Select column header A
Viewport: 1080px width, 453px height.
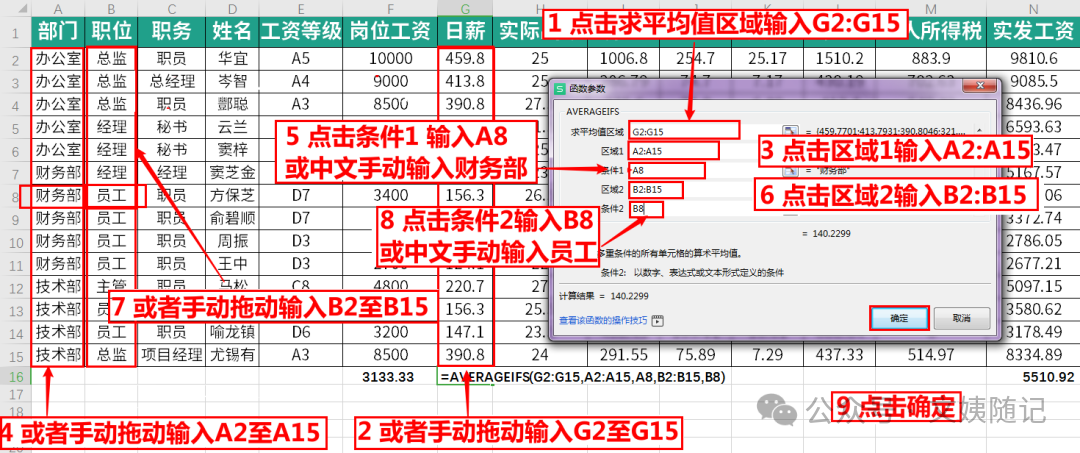pyautogui.click(x=58, y=8)
